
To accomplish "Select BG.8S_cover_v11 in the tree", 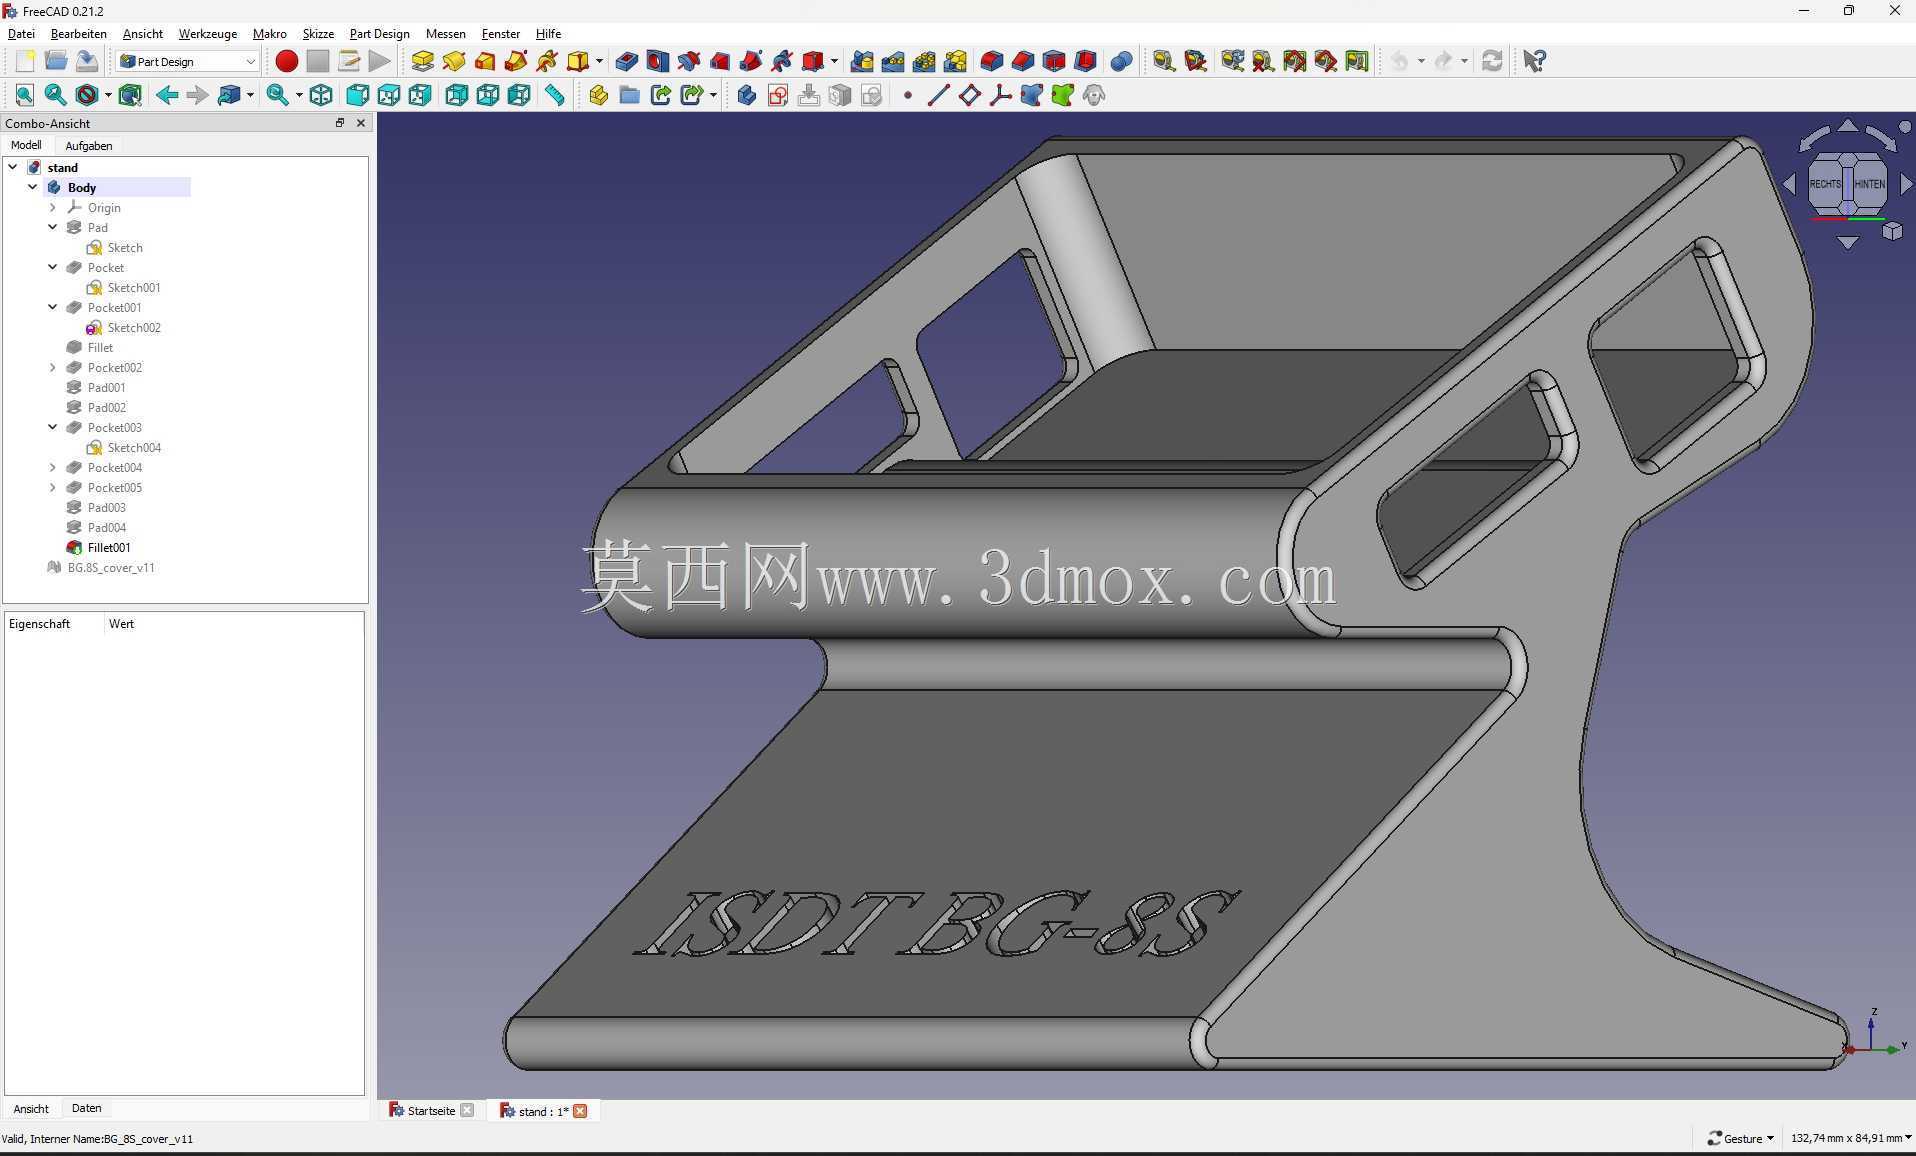I will [x=111, y=567].
